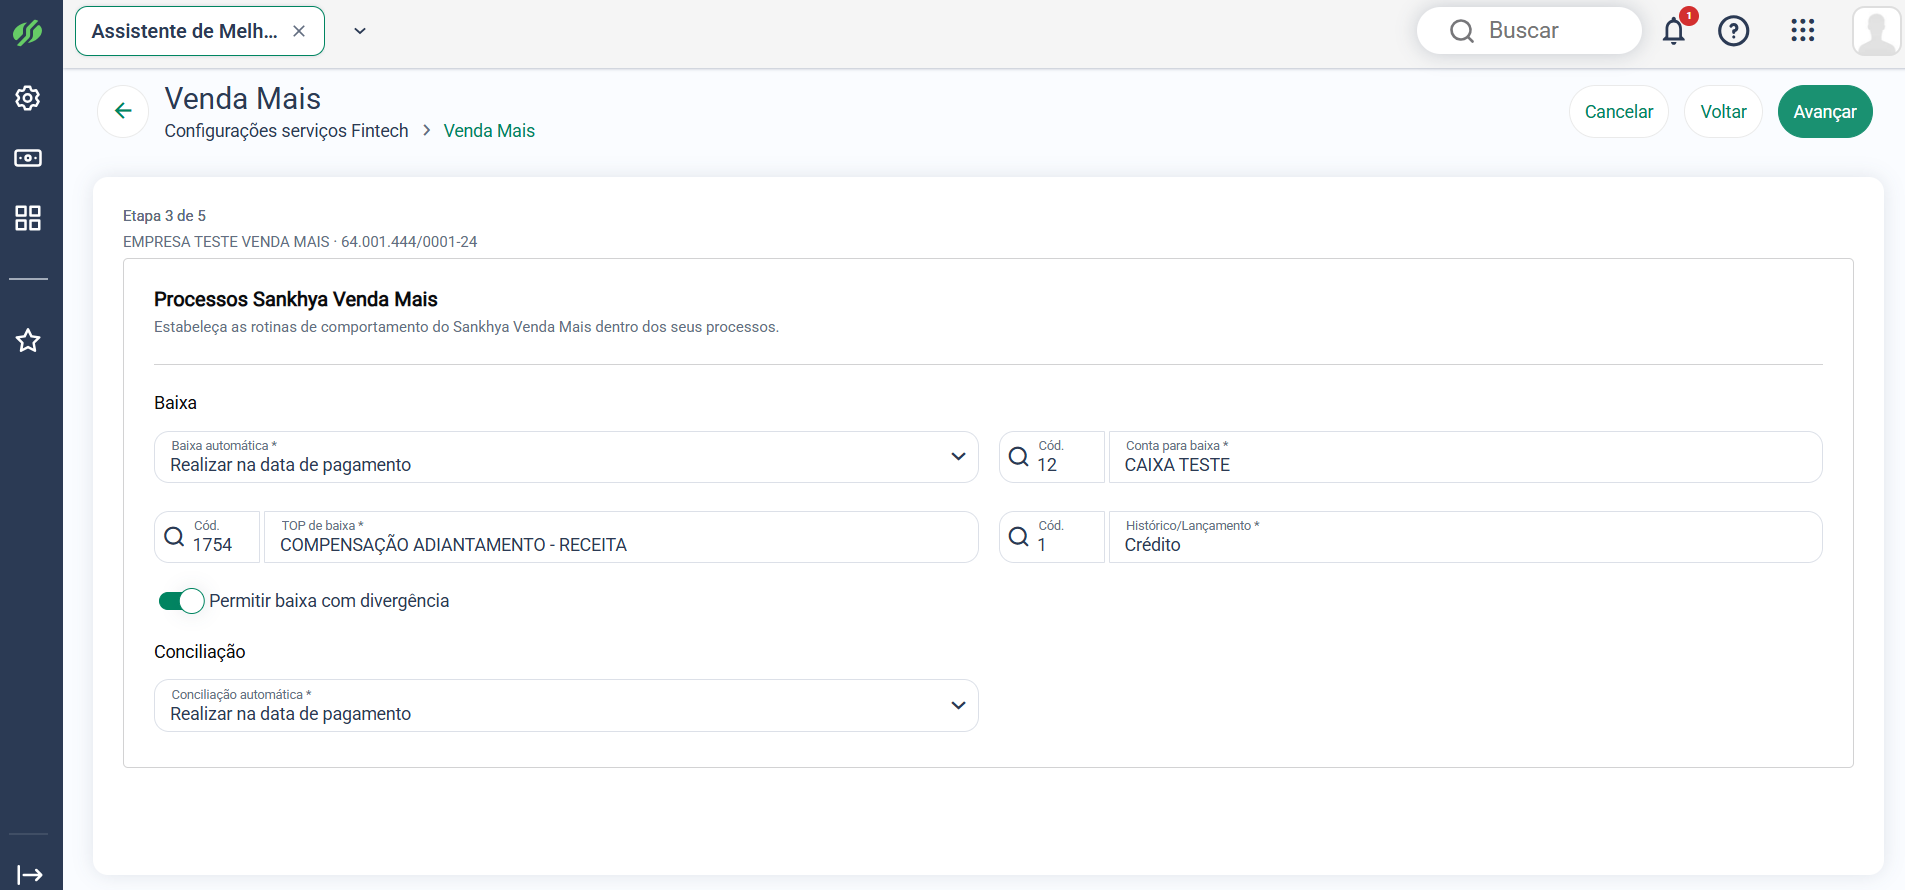Open the Baixa automática dropdown
The image size is (1905, 890).
[x=566, y=457]
